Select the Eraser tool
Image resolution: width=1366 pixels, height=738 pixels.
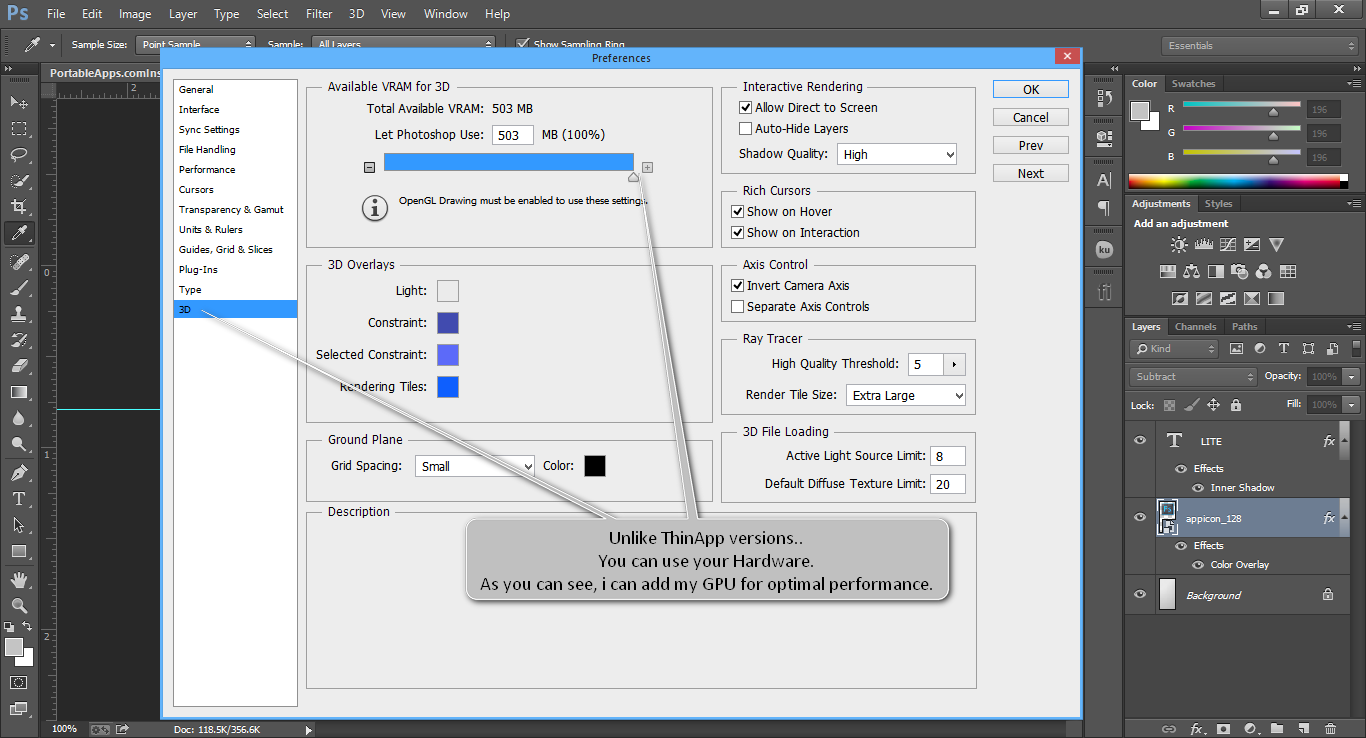click(x=19, y=365)
